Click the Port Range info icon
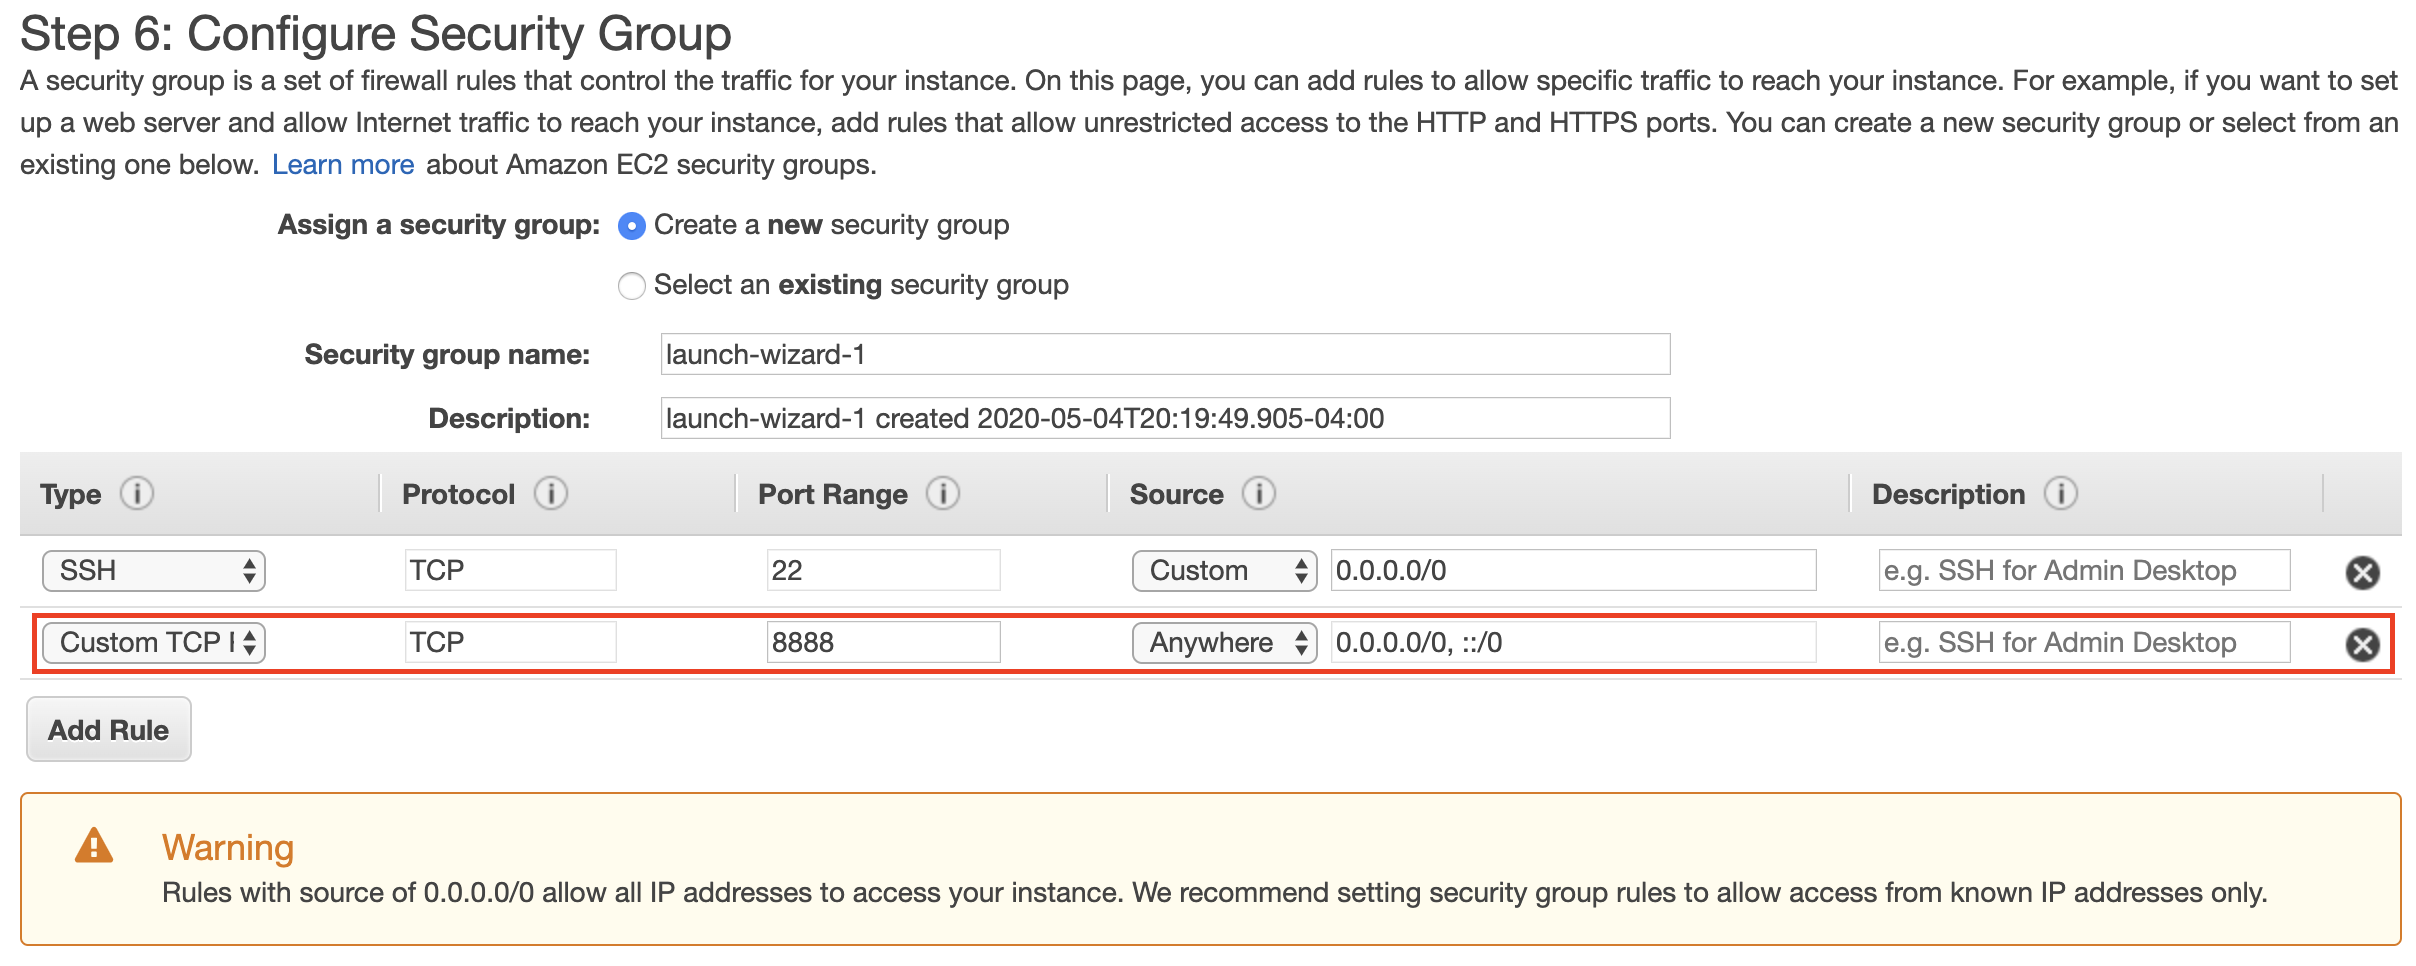The height and width of the screenshot is (966, 2416). click(x=943, y=494)
